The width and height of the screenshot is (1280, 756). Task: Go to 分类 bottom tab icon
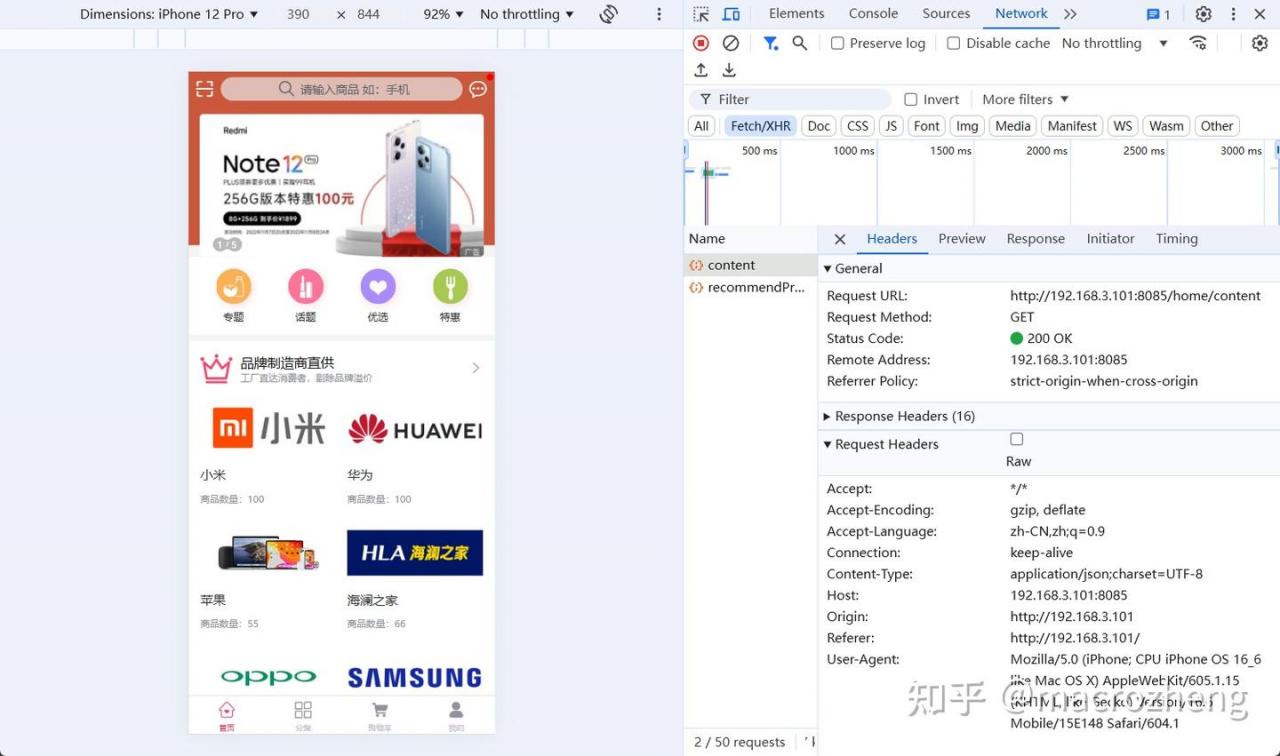303,710
